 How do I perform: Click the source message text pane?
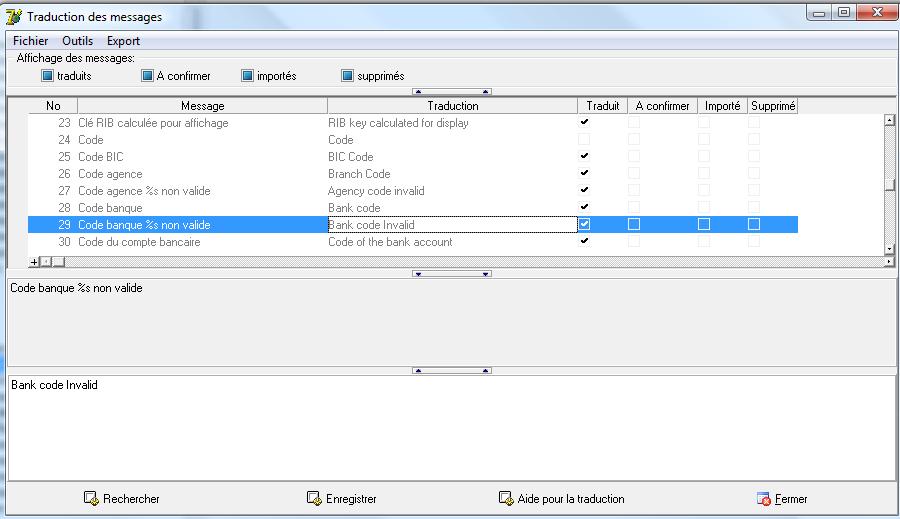coord(452,322)
